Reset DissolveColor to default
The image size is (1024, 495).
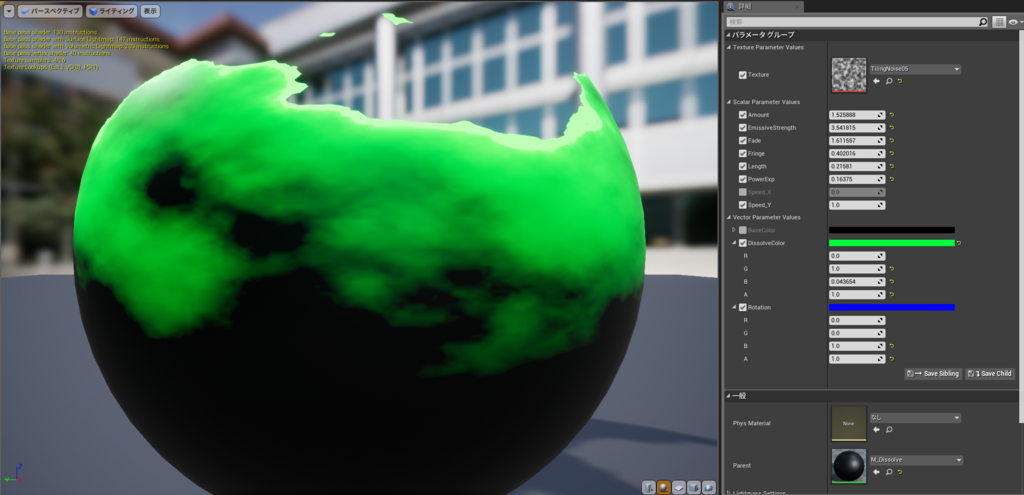click(x=961, y=243)
